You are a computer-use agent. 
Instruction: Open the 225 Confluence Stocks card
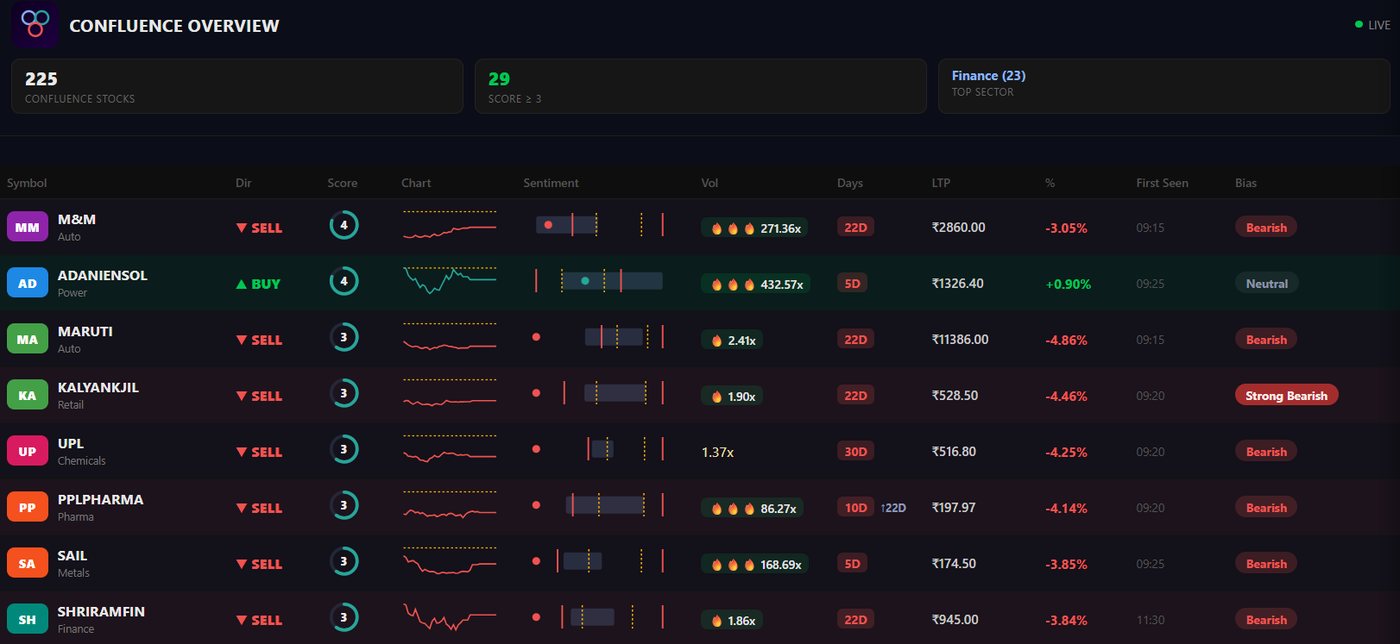tap(237, 86)
